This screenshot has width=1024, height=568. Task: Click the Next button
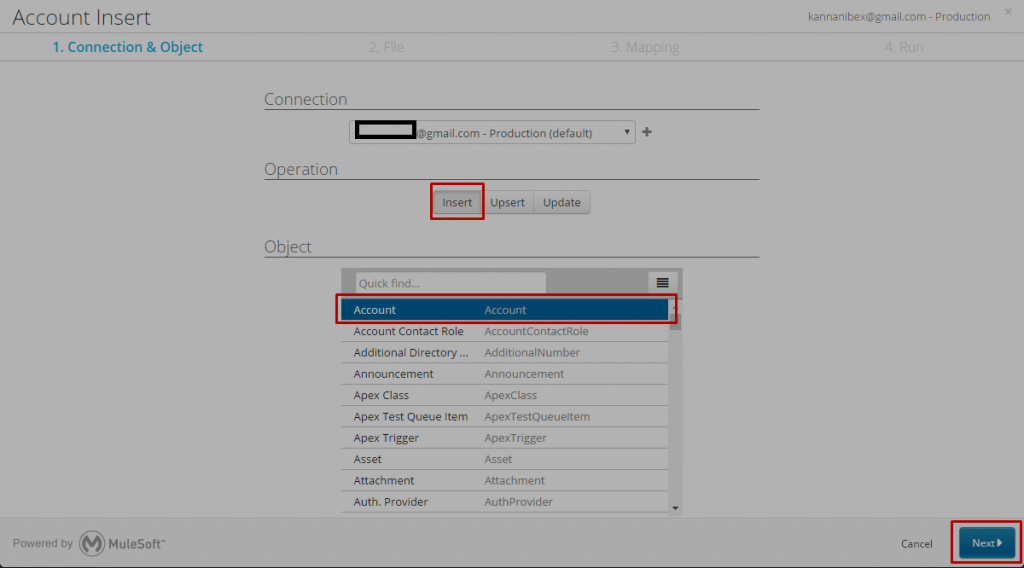987,543
